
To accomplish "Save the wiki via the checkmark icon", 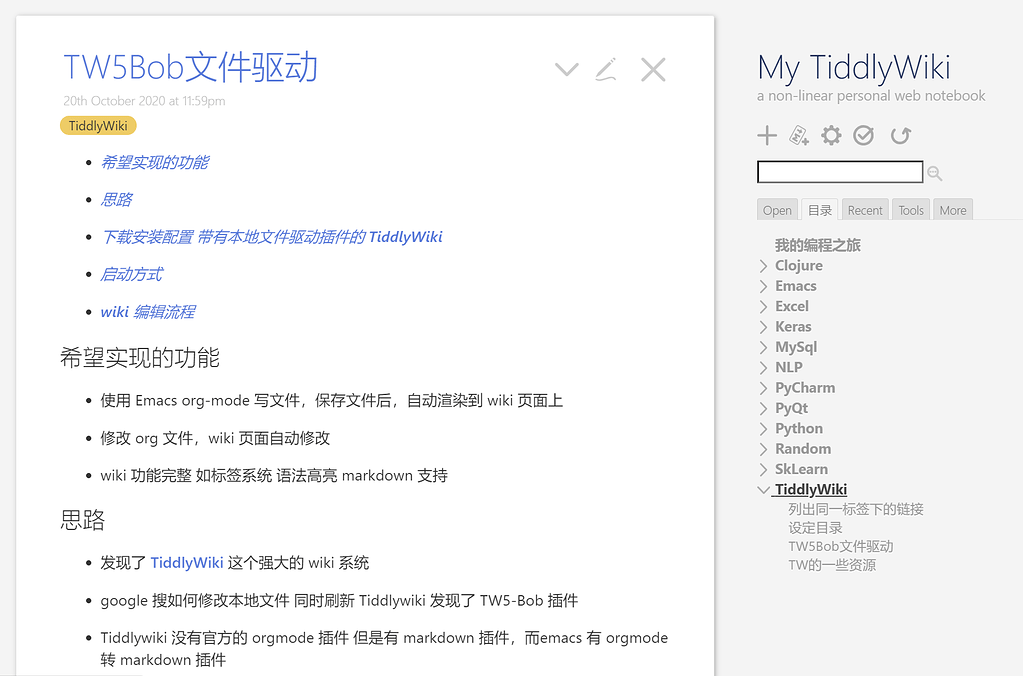I will pyautogui.click(x=862, y=135).
